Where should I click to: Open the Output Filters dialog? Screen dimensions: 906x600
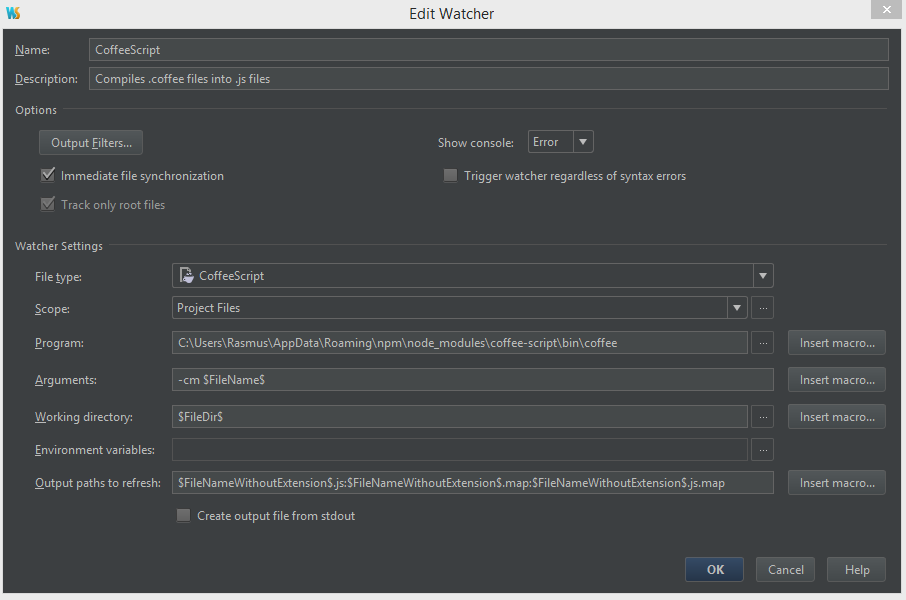pyautogui.click(x=91, y=143)
